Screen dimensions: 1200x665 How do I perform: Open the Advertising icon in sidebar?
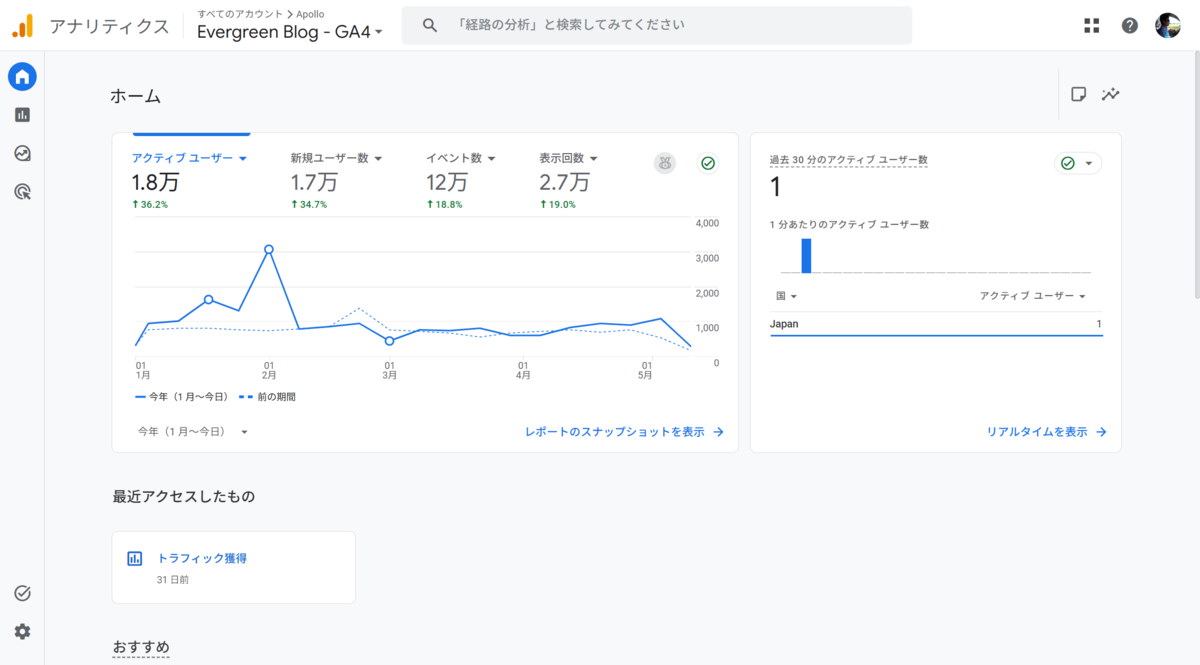22,191
